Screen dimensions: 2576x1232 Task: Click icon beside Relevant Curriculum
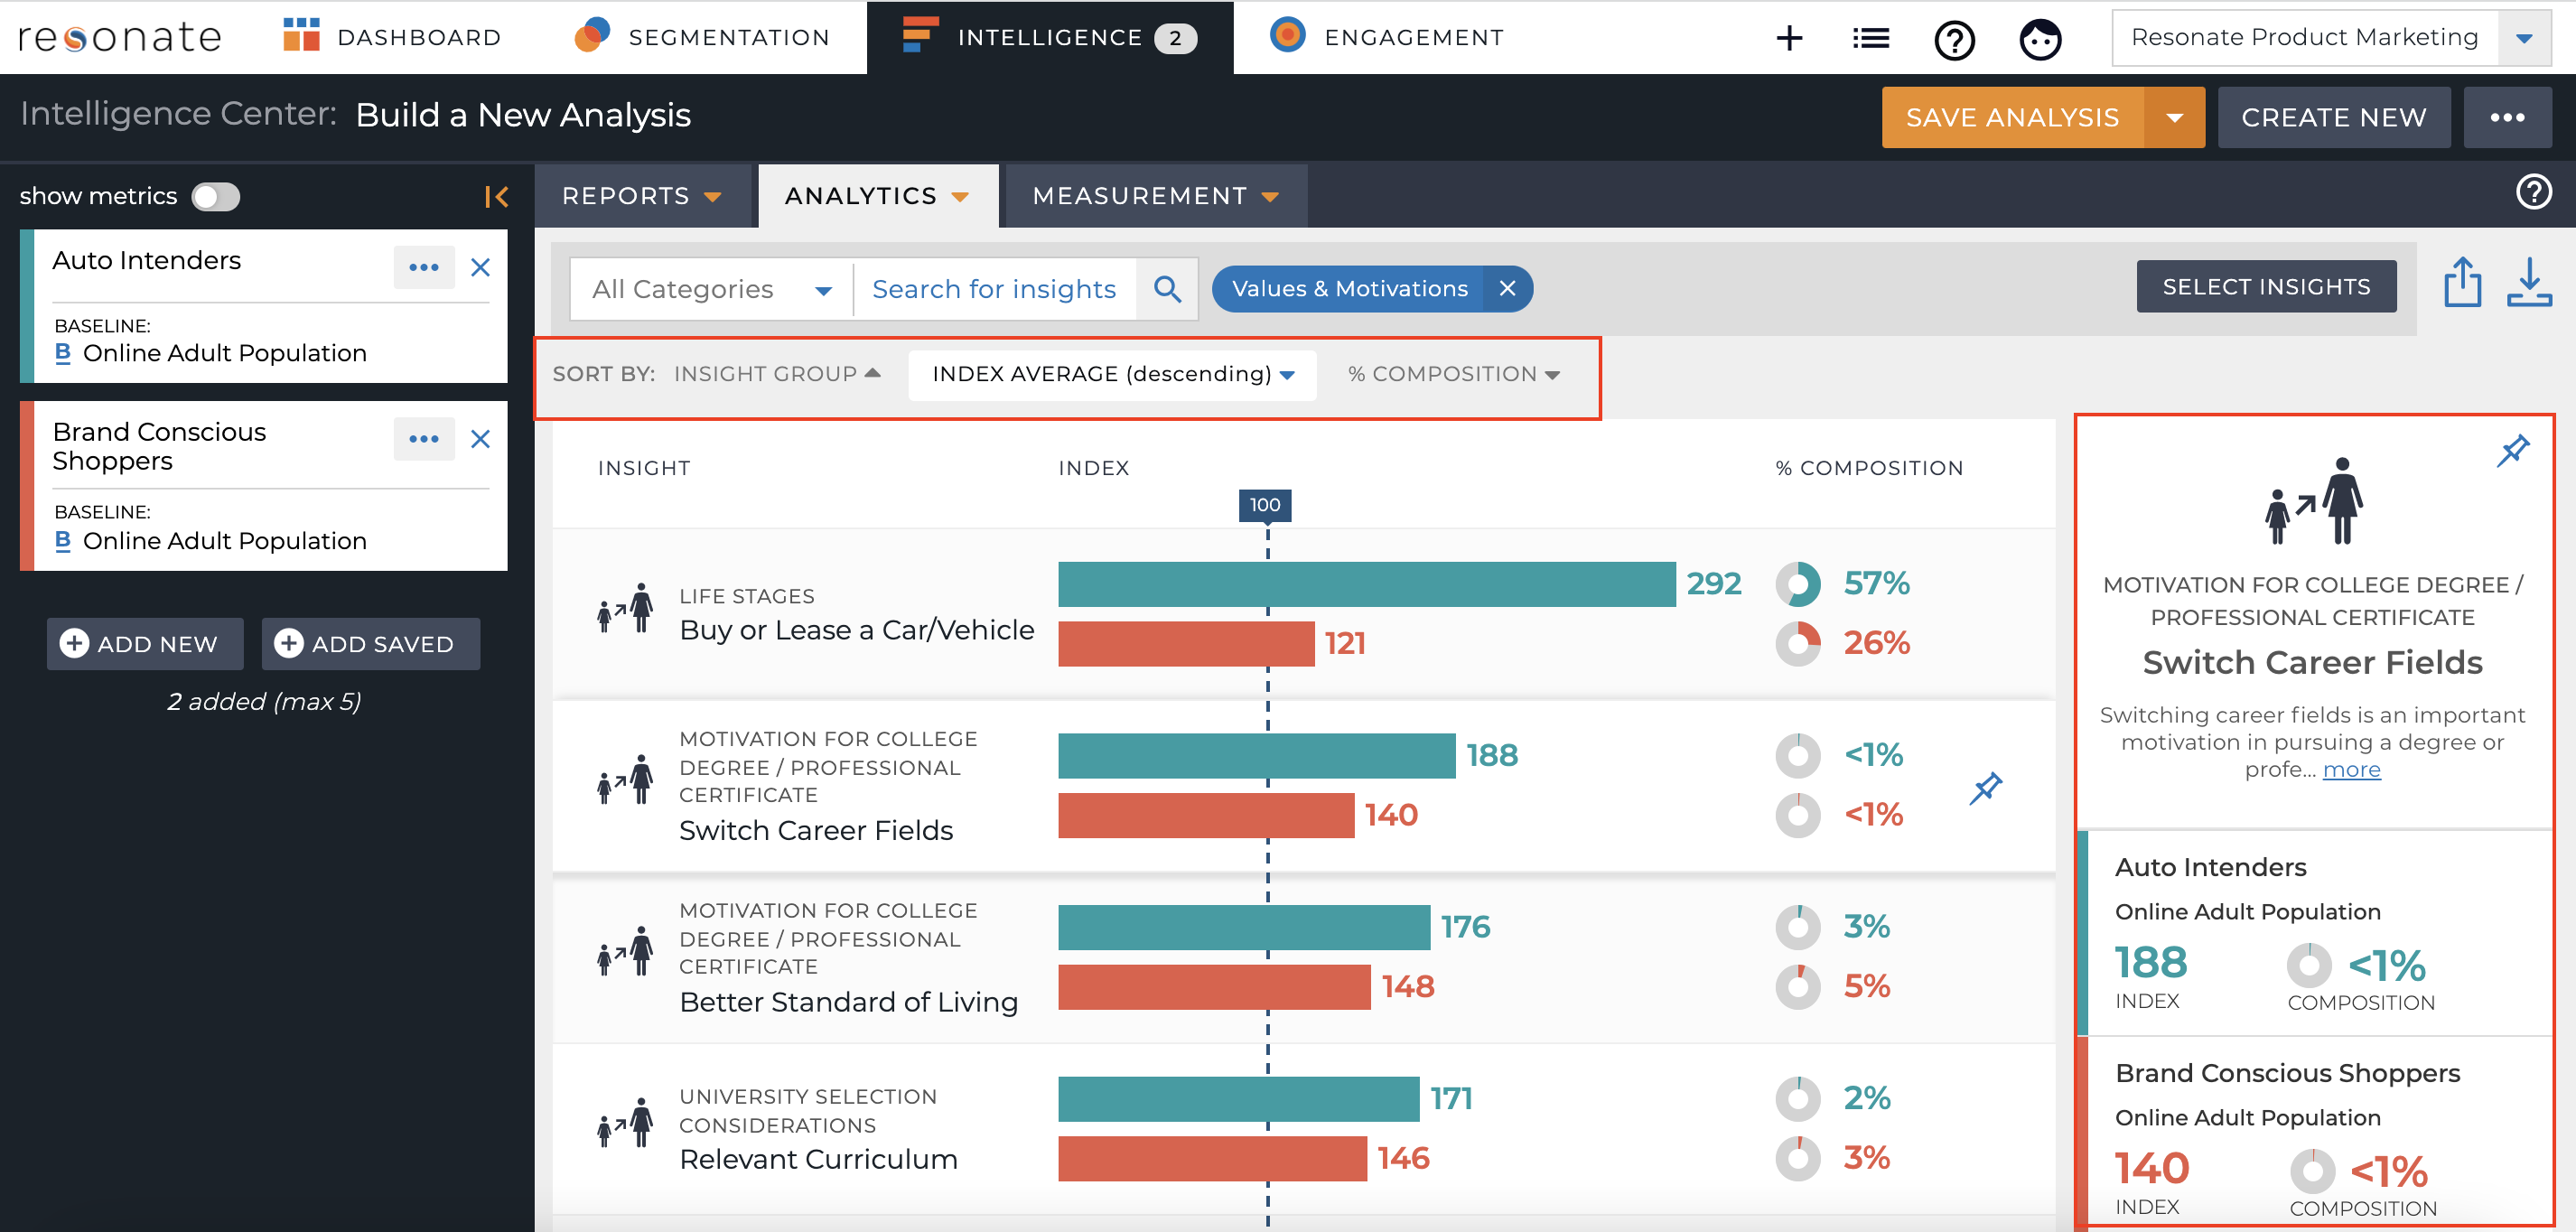(x=625, y=1122)
